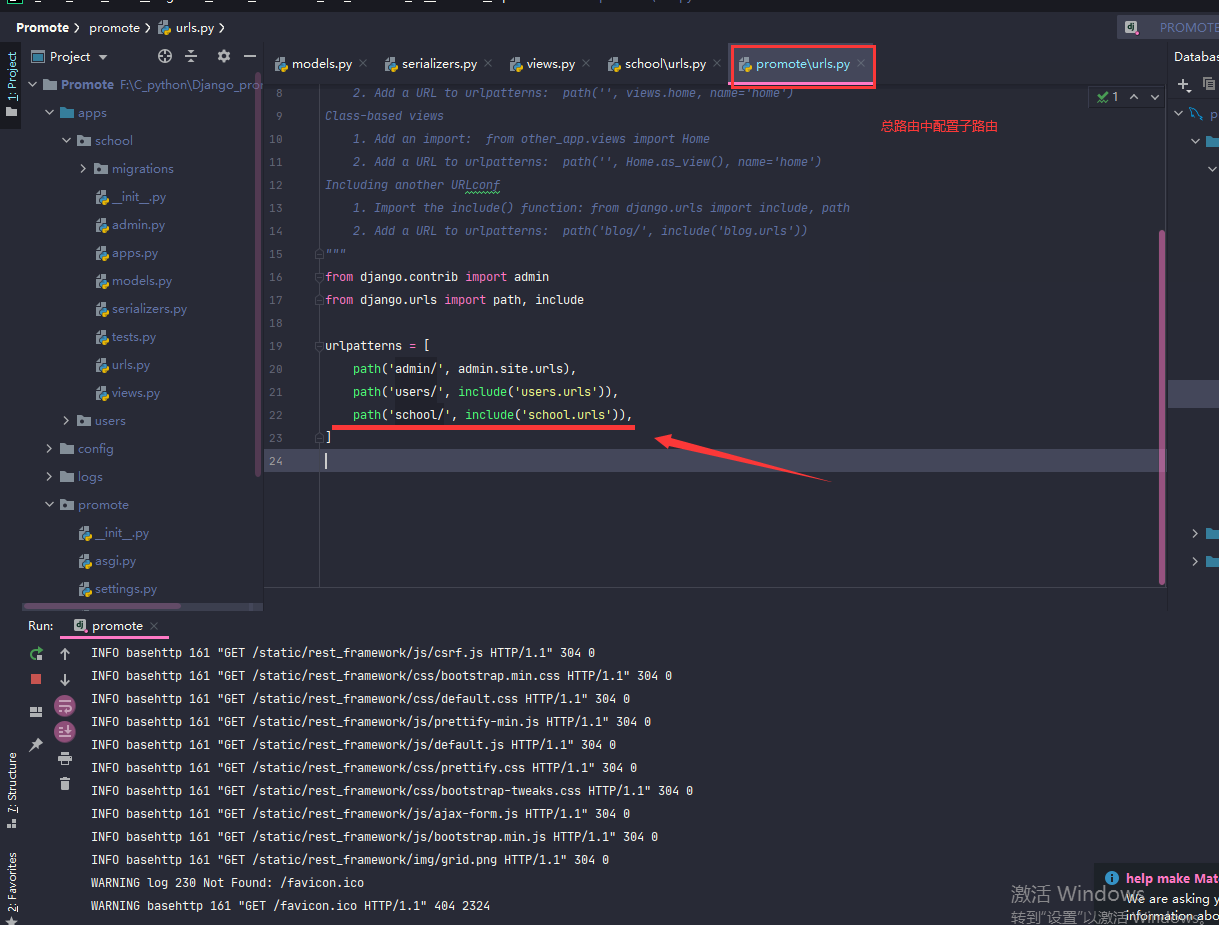Click the locate/select opened file target icon
Image resolution: width=1219 pixels, height=925 pixels.
tap(165, 57)
